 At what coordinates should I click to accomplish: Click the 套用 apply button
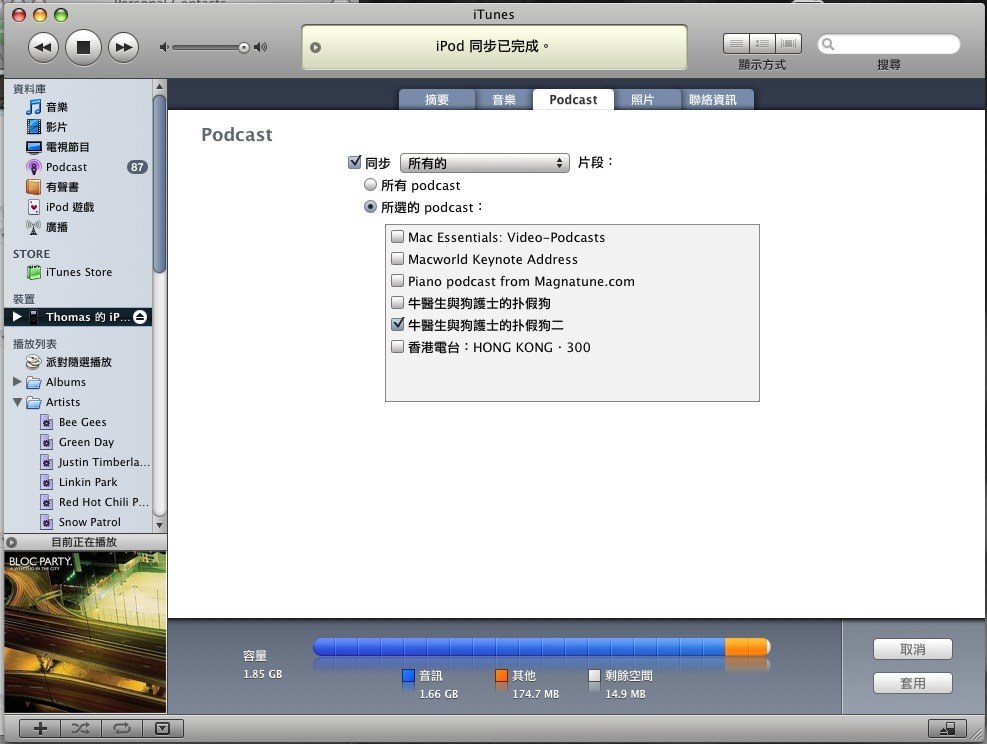tap(913, 683)
